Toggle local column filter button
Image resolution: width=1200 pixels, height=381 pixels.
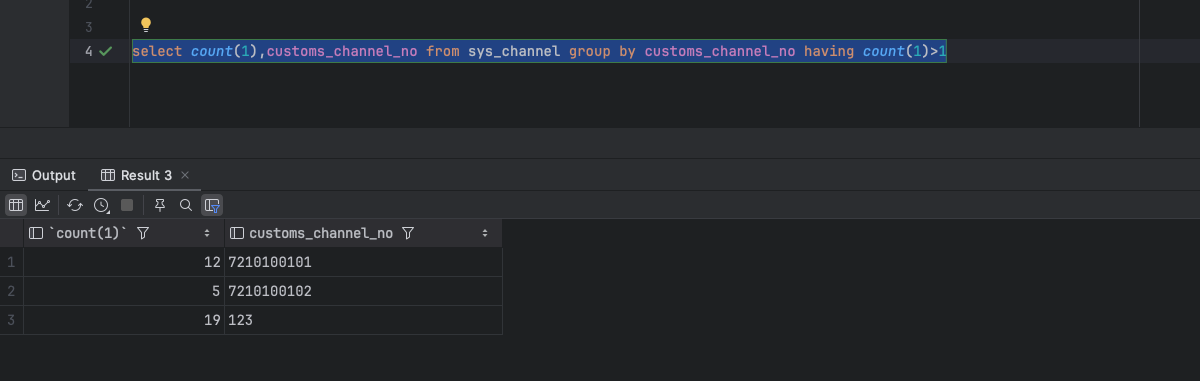[x=212, y=205]
